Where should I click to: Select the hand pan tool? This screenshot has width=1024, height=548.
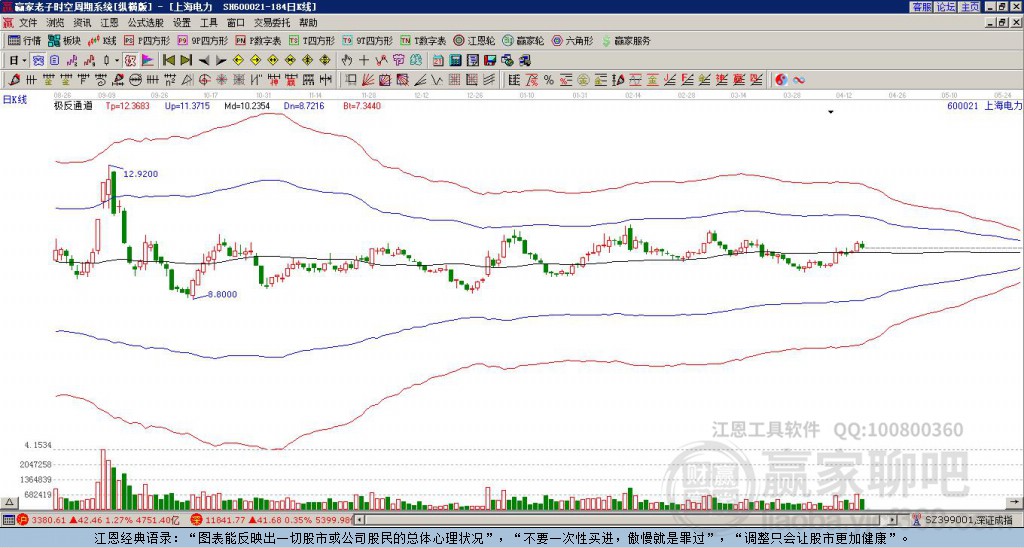point(347,61)
